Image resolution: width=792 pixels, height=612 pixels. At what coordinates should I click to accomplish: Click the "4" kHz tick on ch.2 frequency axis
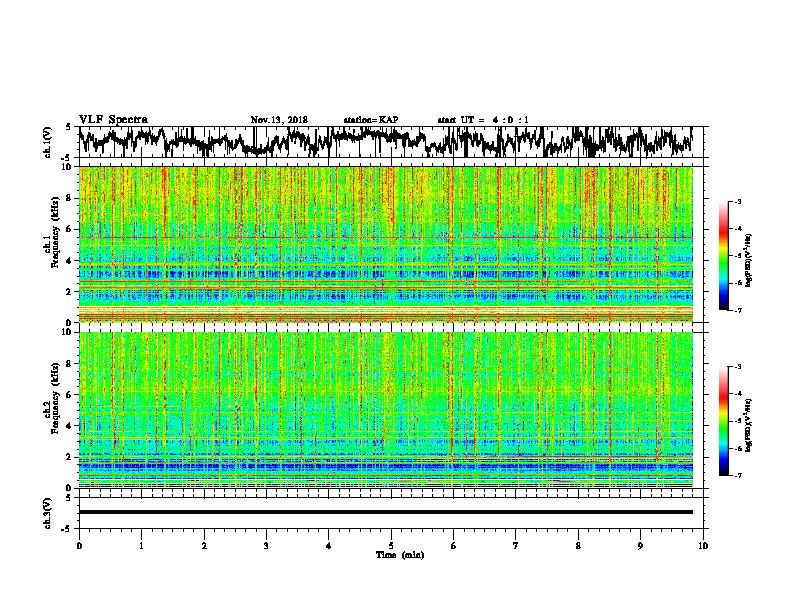pos(70,426)
